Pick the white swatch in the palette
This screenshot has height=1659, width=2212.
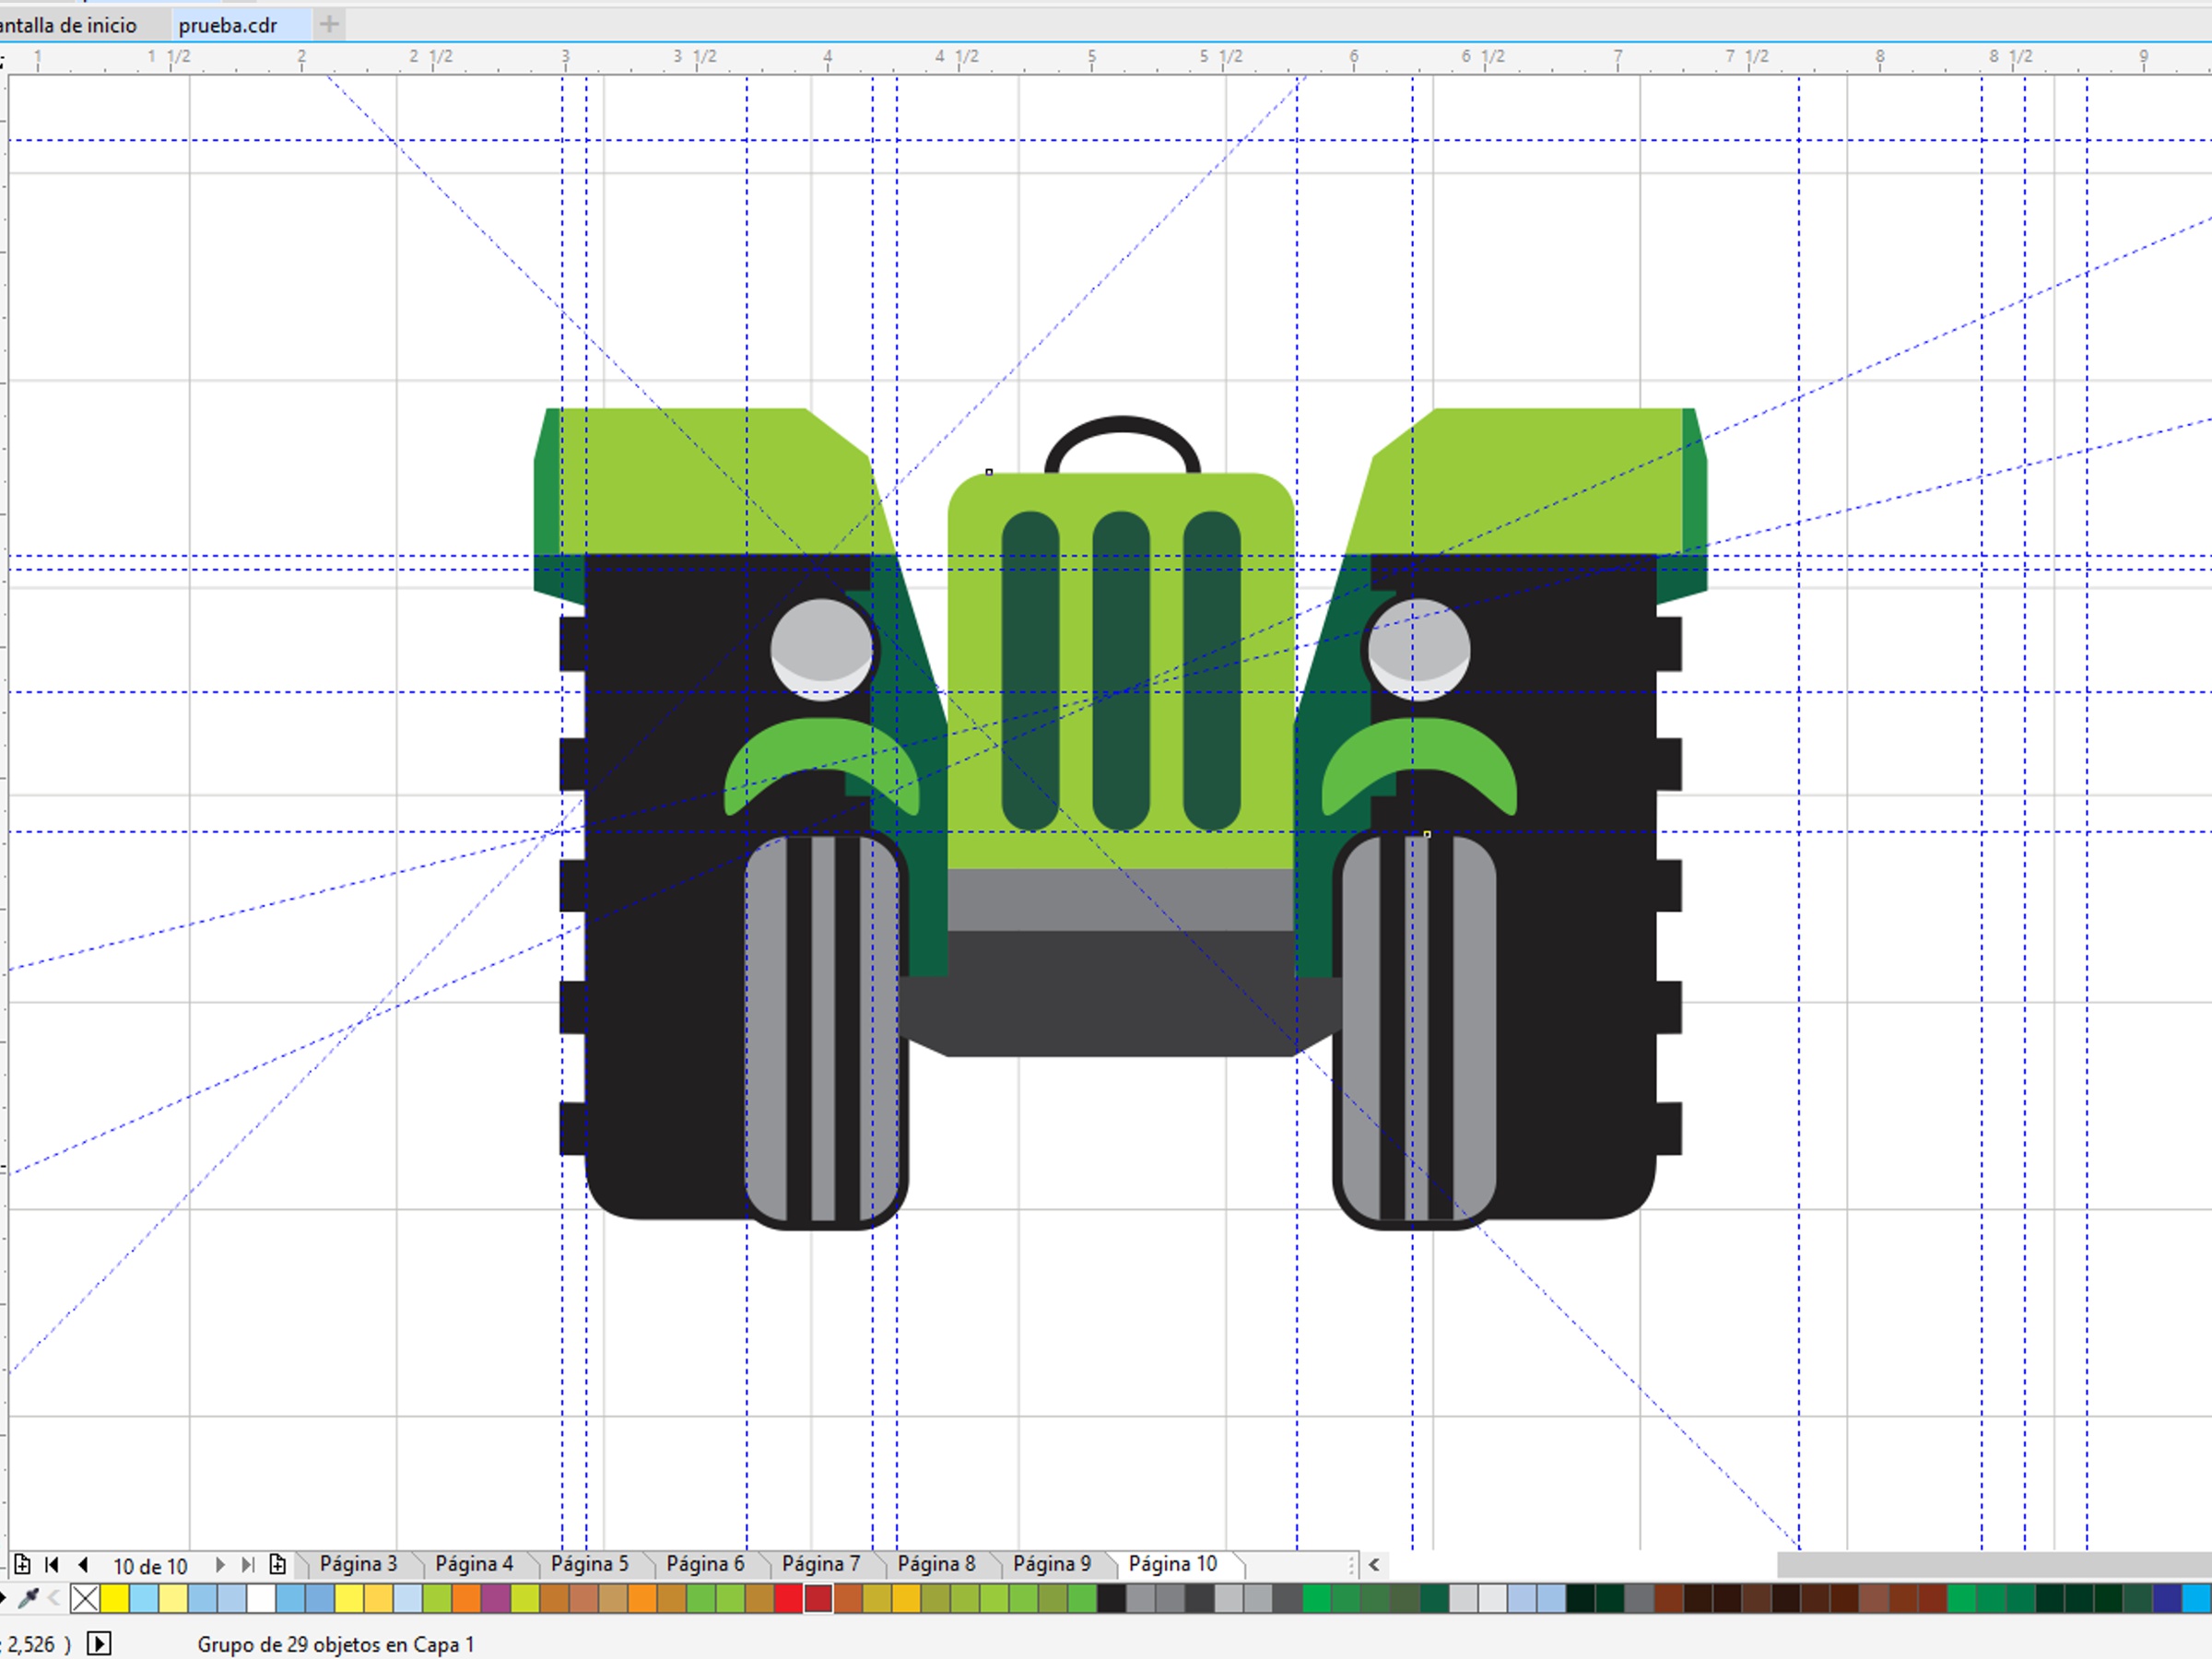pos(261,1599)
